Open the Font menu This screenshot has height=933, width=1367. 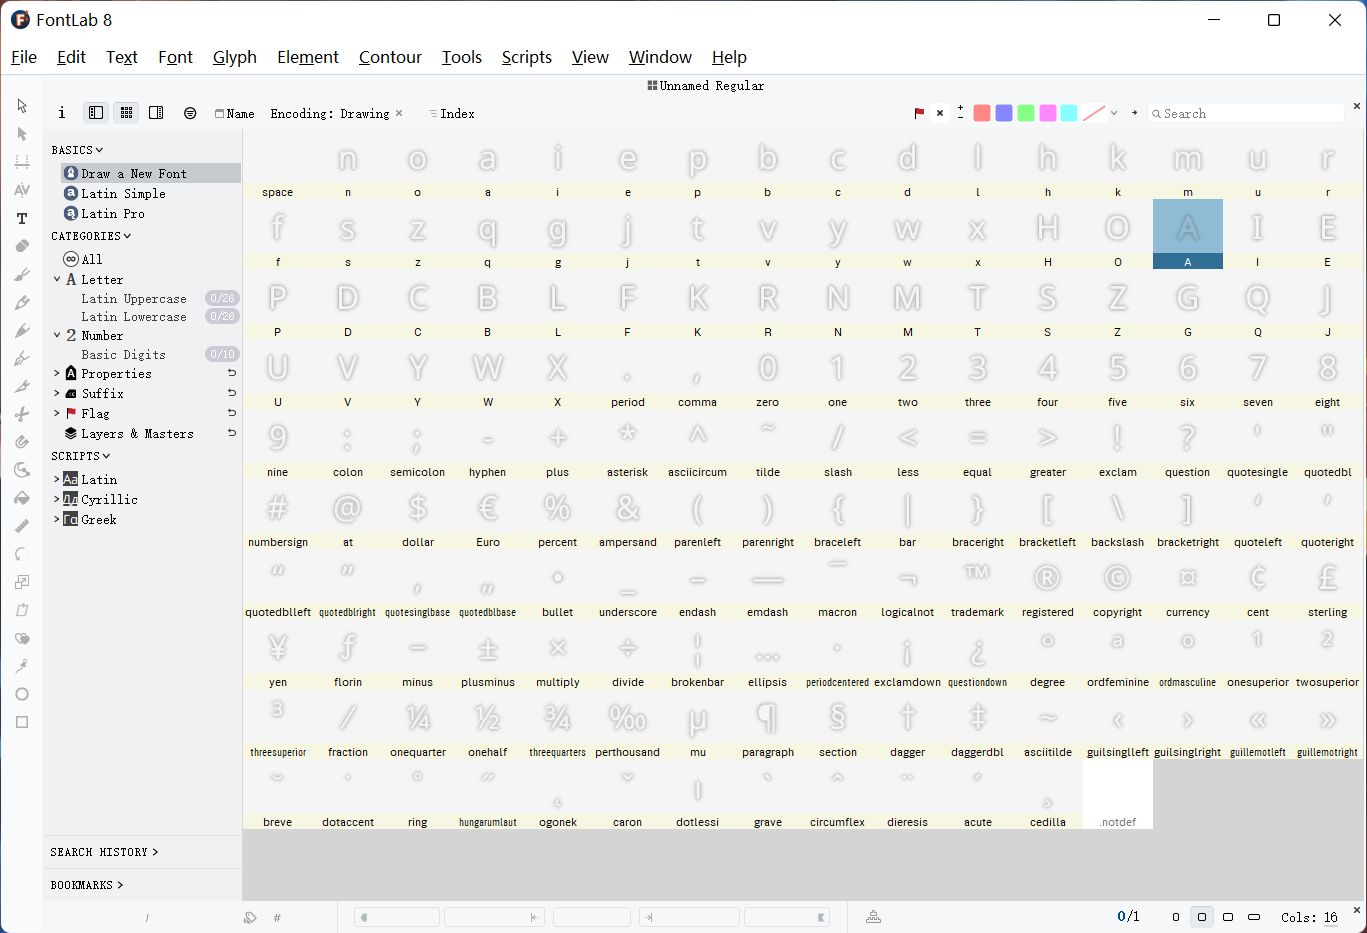click(175, 57)
